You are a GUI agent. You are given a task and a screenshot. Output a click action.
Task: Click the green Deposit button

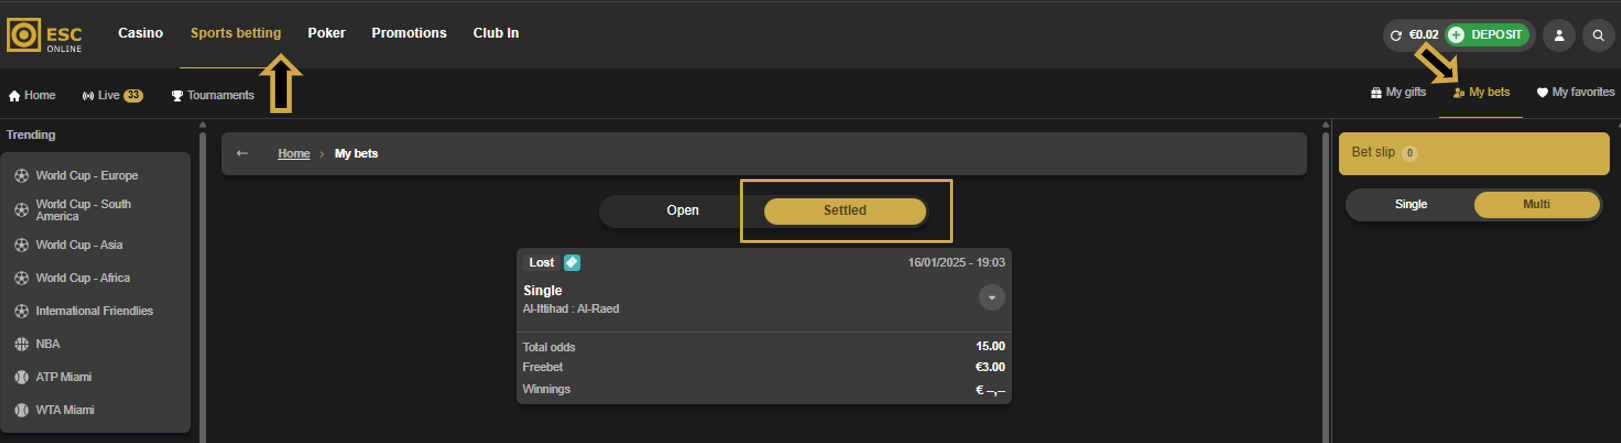pyautogui.click(x=1487, y=35)
